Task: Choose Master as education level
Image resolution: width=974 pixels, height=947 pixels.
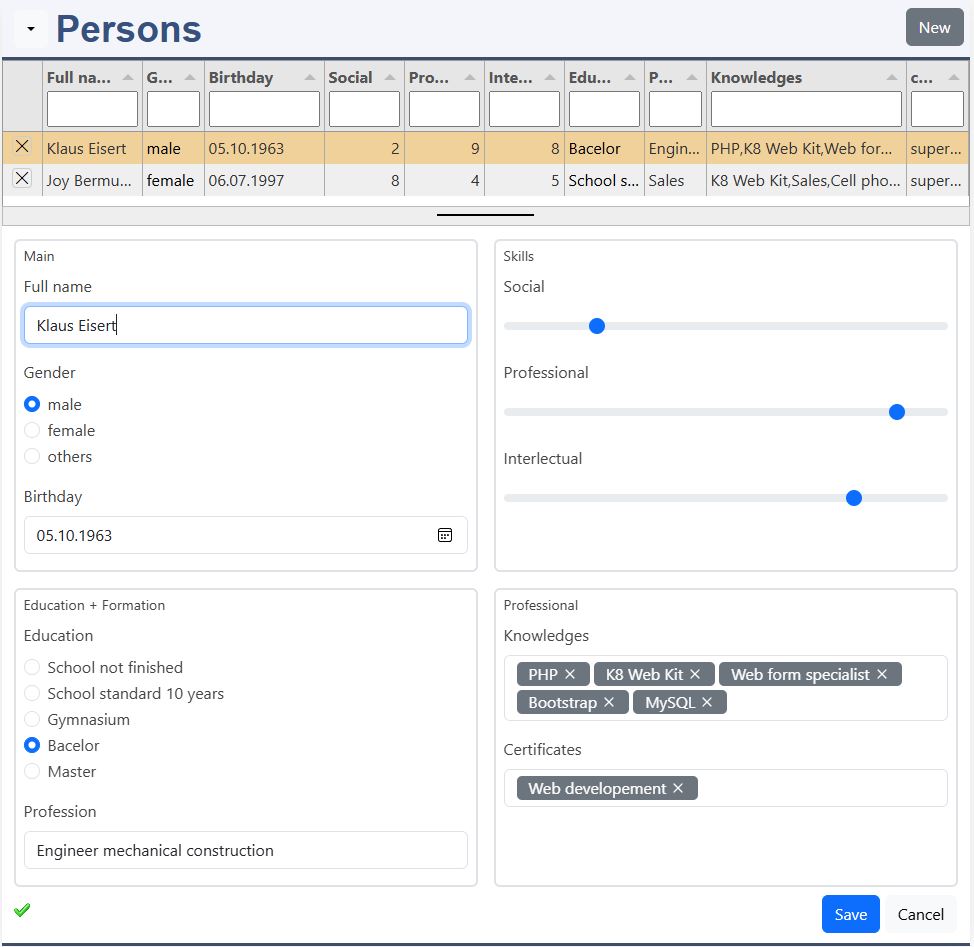Action: point(31,771)
